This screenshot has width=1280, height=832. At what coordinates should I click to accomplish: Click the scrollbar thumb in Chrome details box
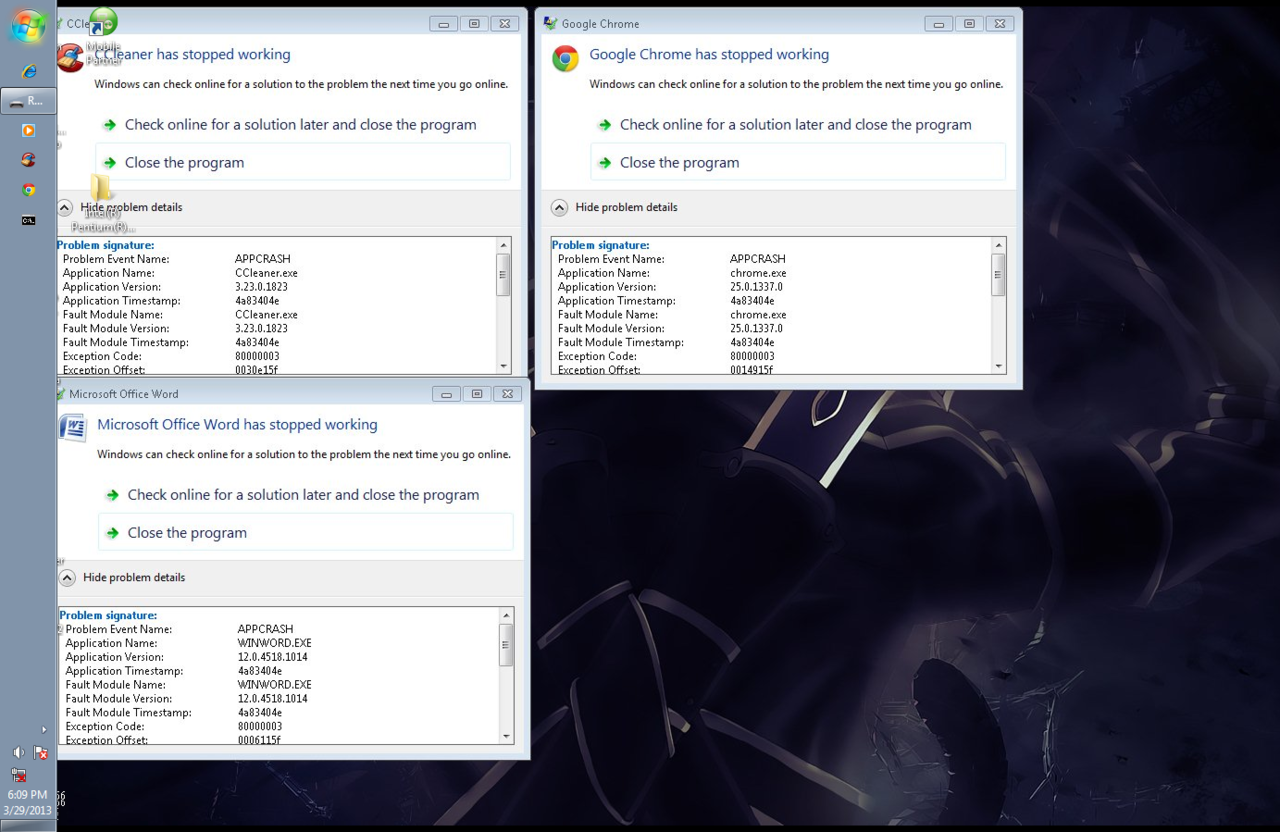(x=998, y=275)
